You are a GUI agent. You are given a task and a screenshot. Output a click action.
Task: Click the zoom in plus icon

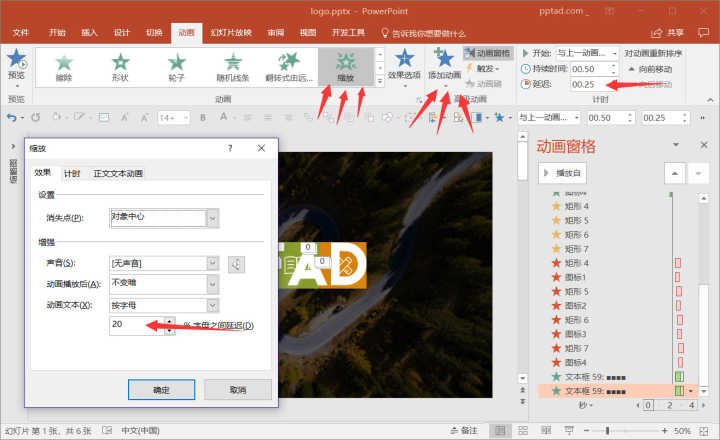[x=664, y=431]
